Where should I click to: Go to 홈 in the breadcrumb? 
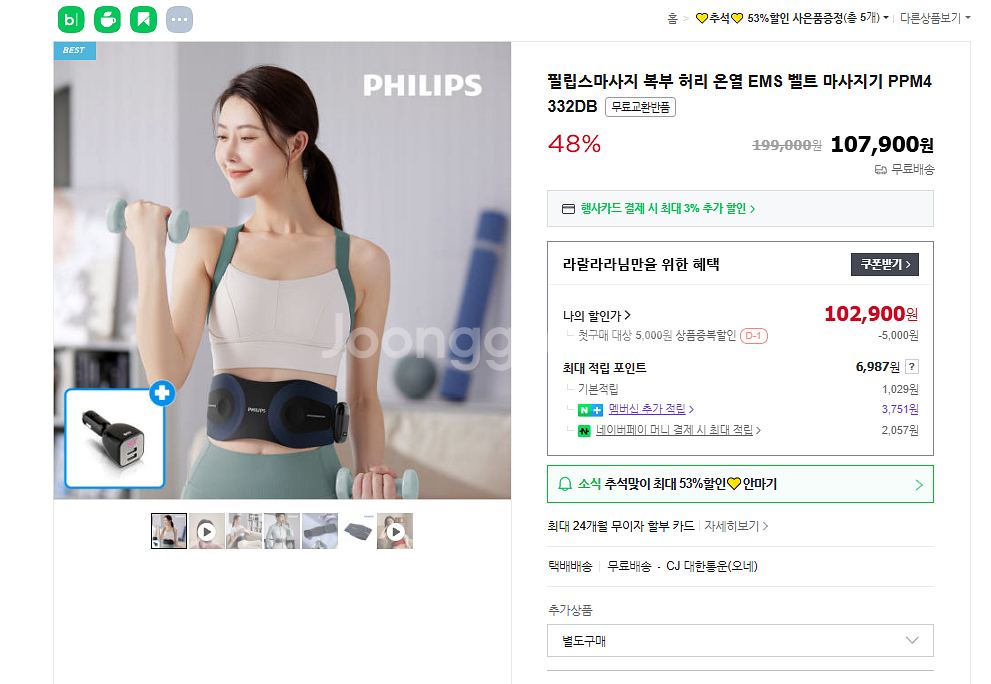coord(672,18)
